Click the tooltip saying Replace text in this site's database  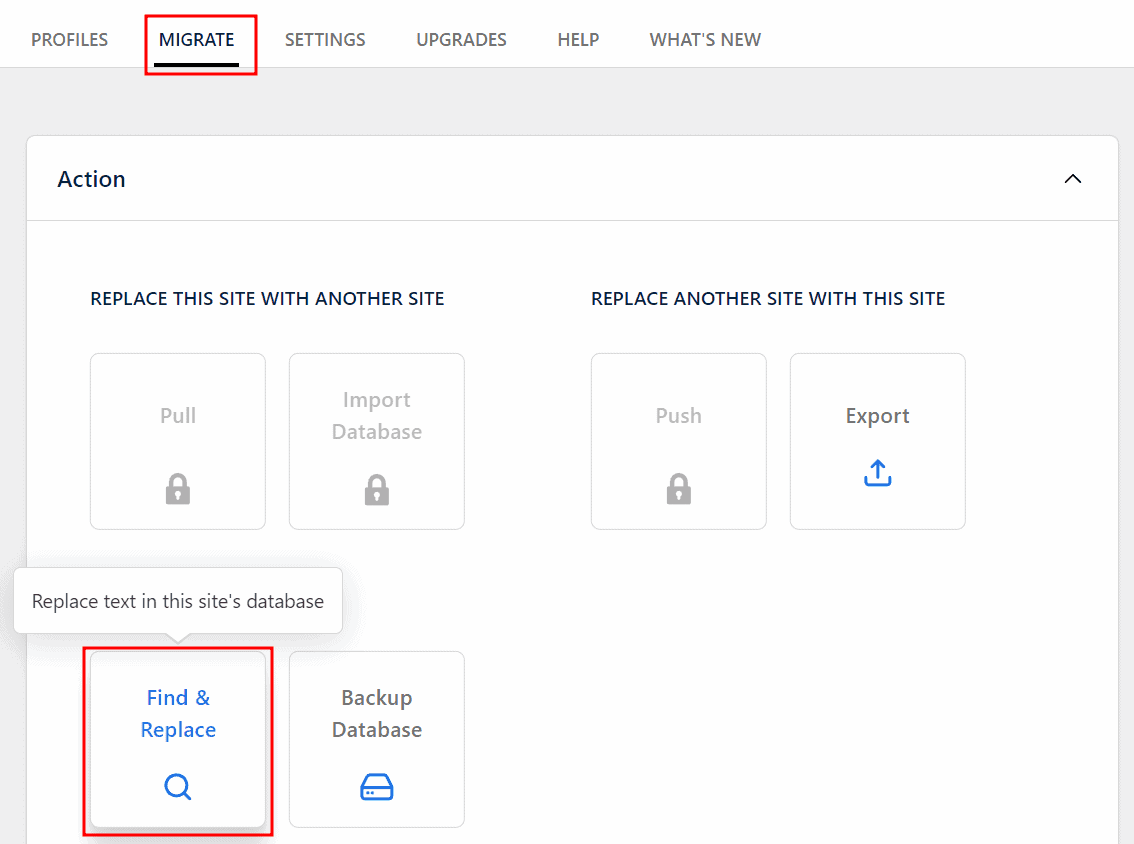click(178, 600)
